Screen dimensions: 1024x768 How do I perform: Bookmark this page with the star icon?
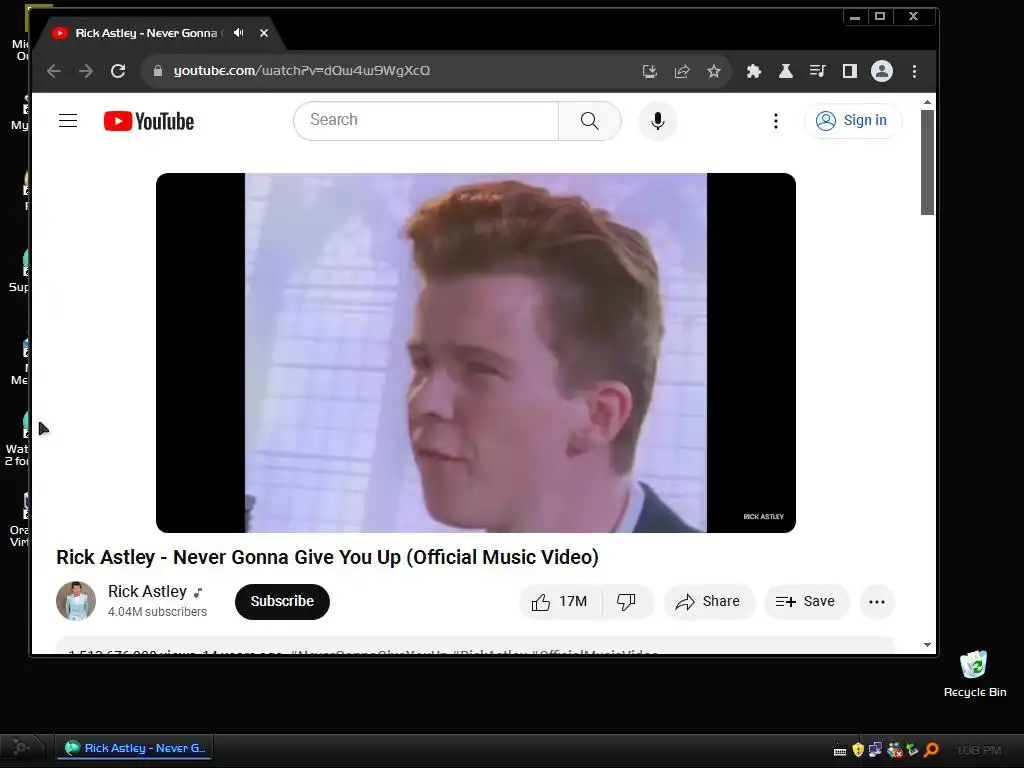[x=714, y=71]
